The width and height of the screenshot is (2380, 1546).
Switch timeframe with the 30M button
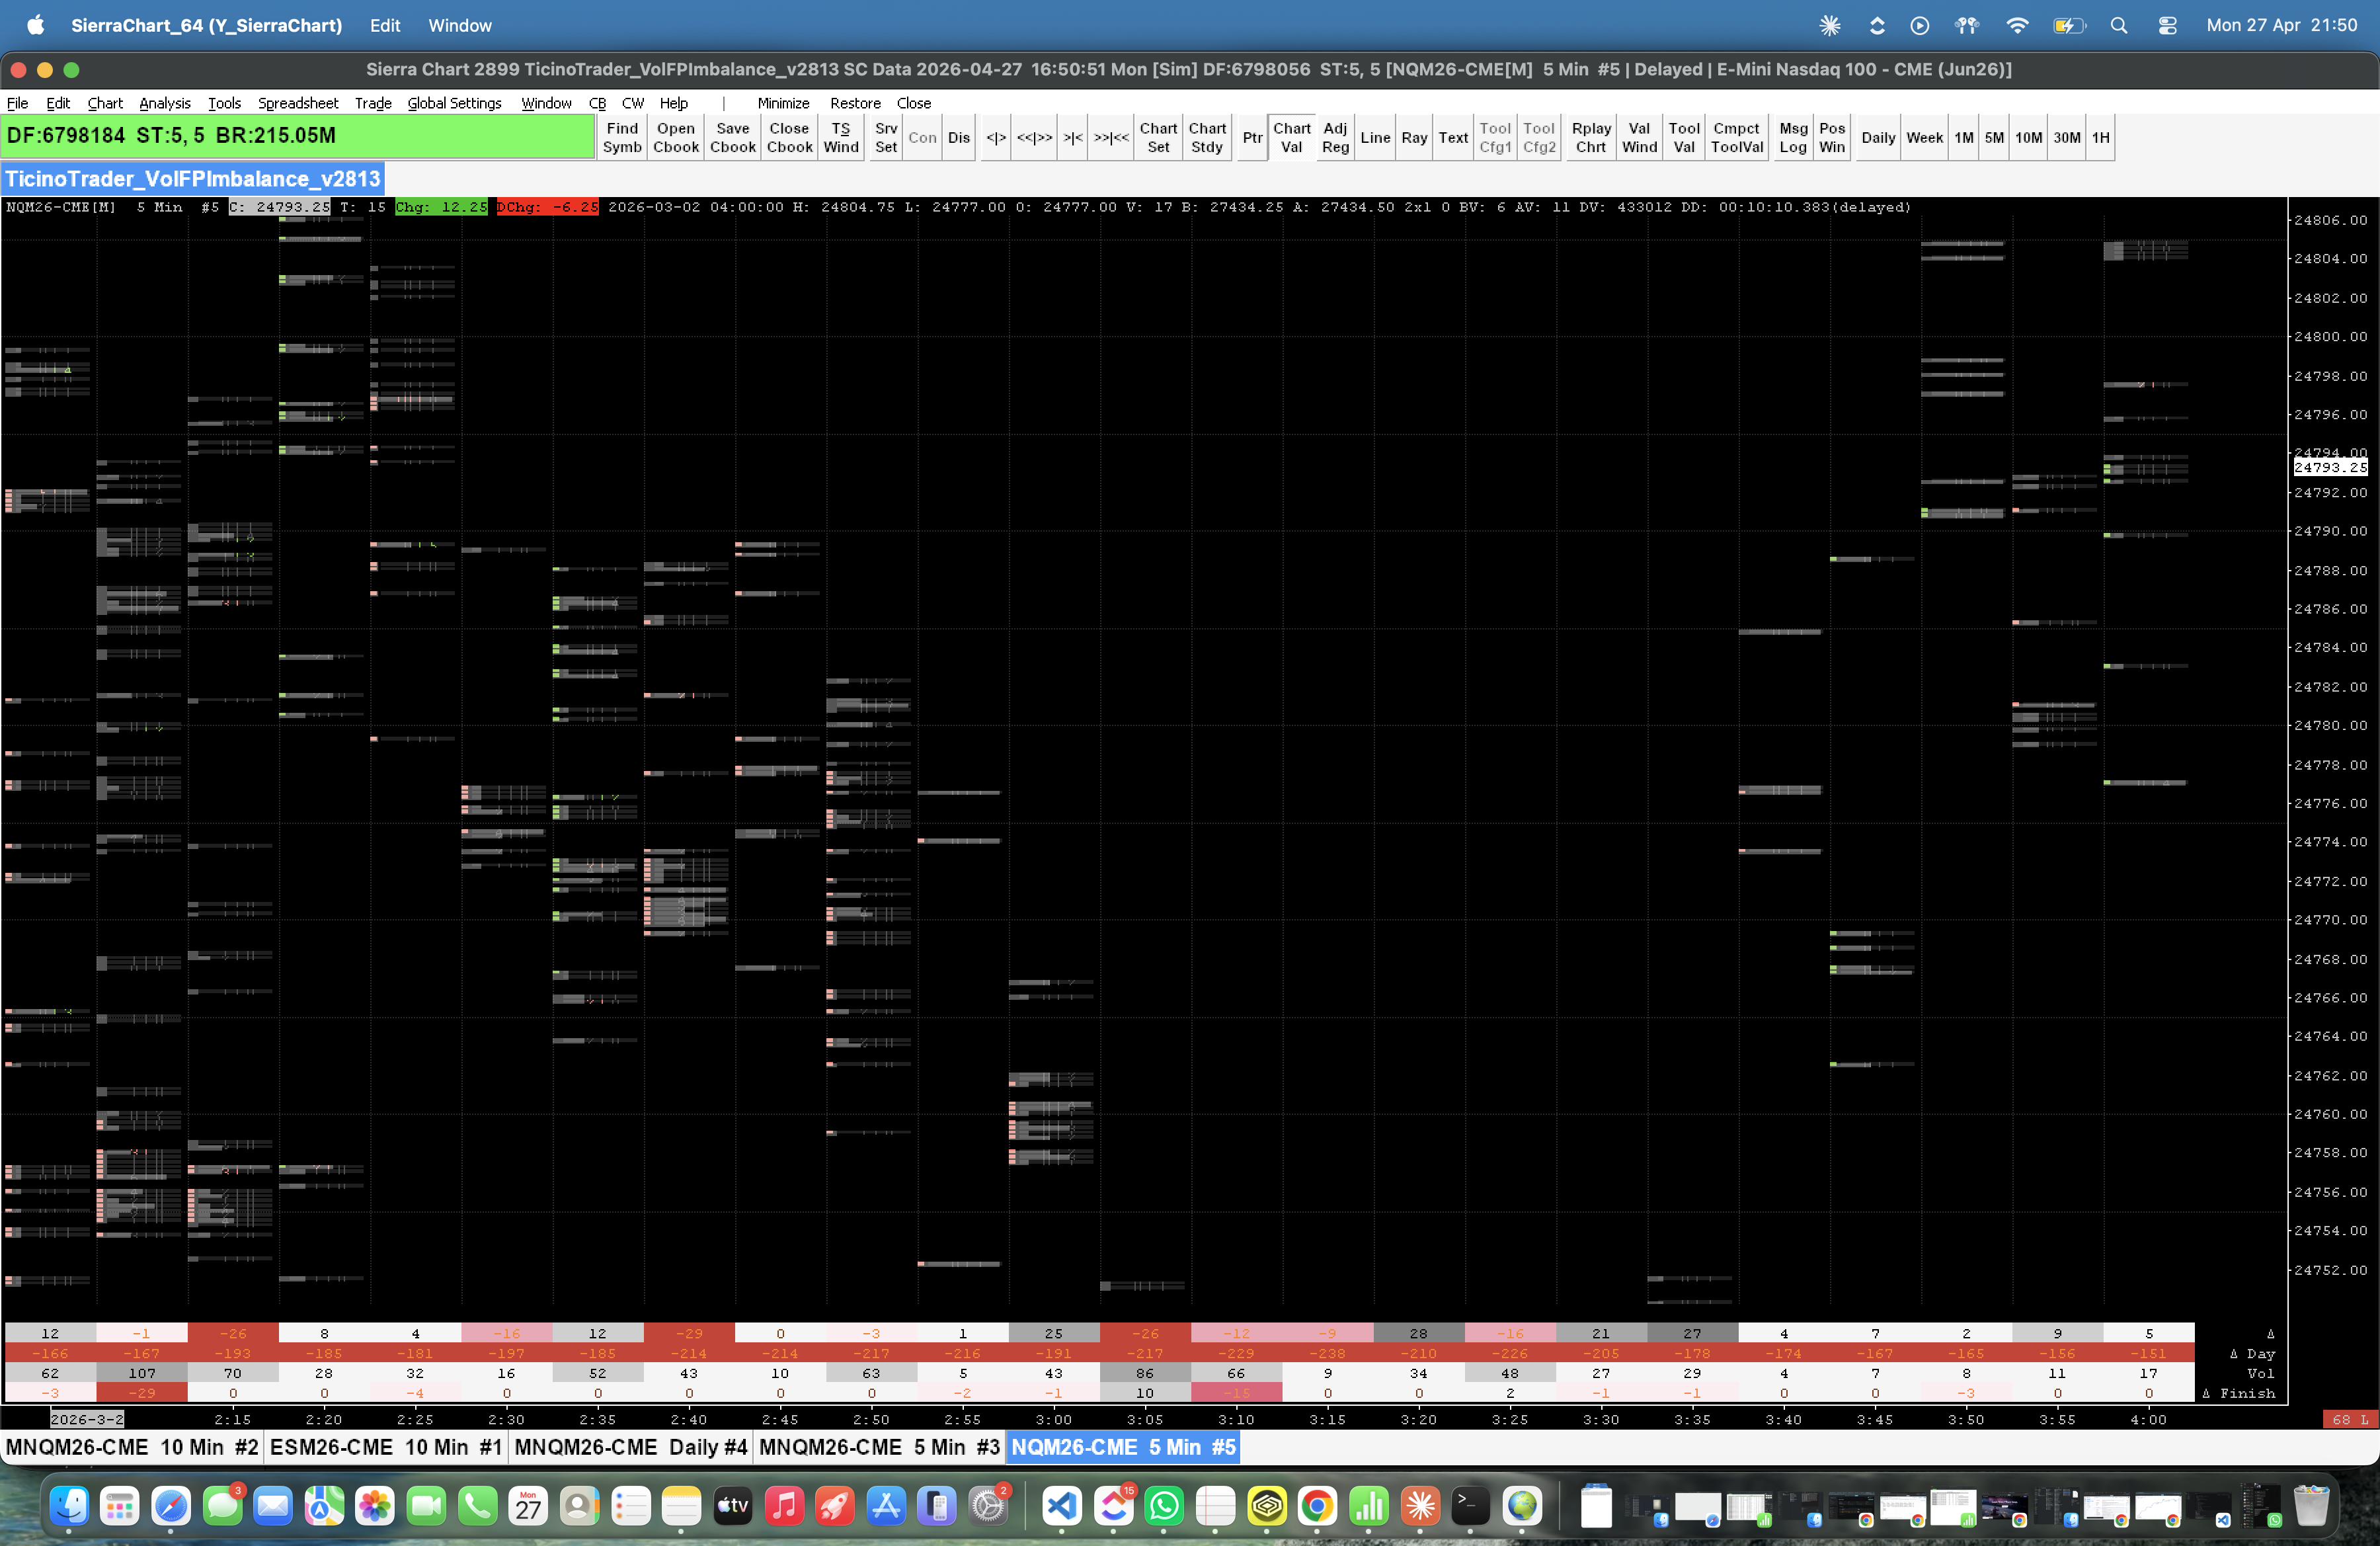point(2065,137)
